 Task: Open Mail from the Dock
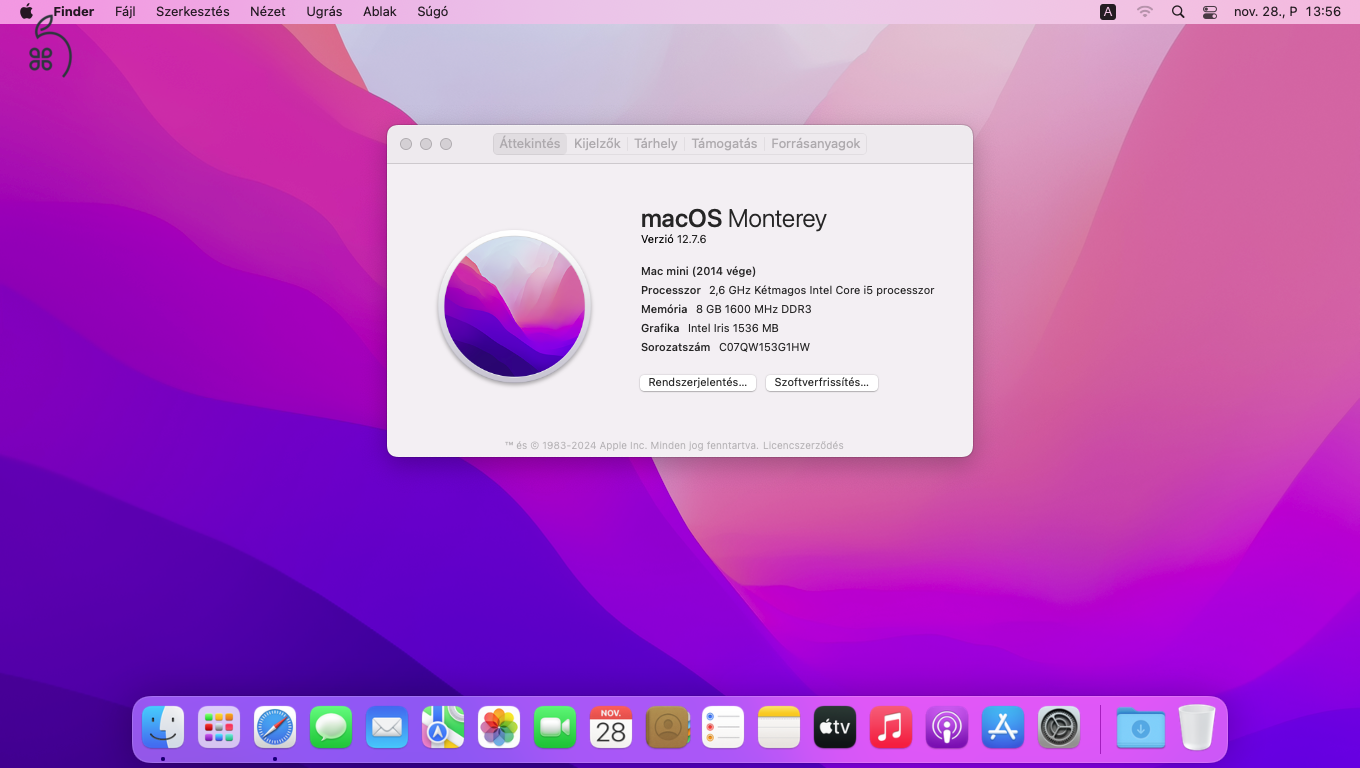pyautogui.click(x=387, y=727)
